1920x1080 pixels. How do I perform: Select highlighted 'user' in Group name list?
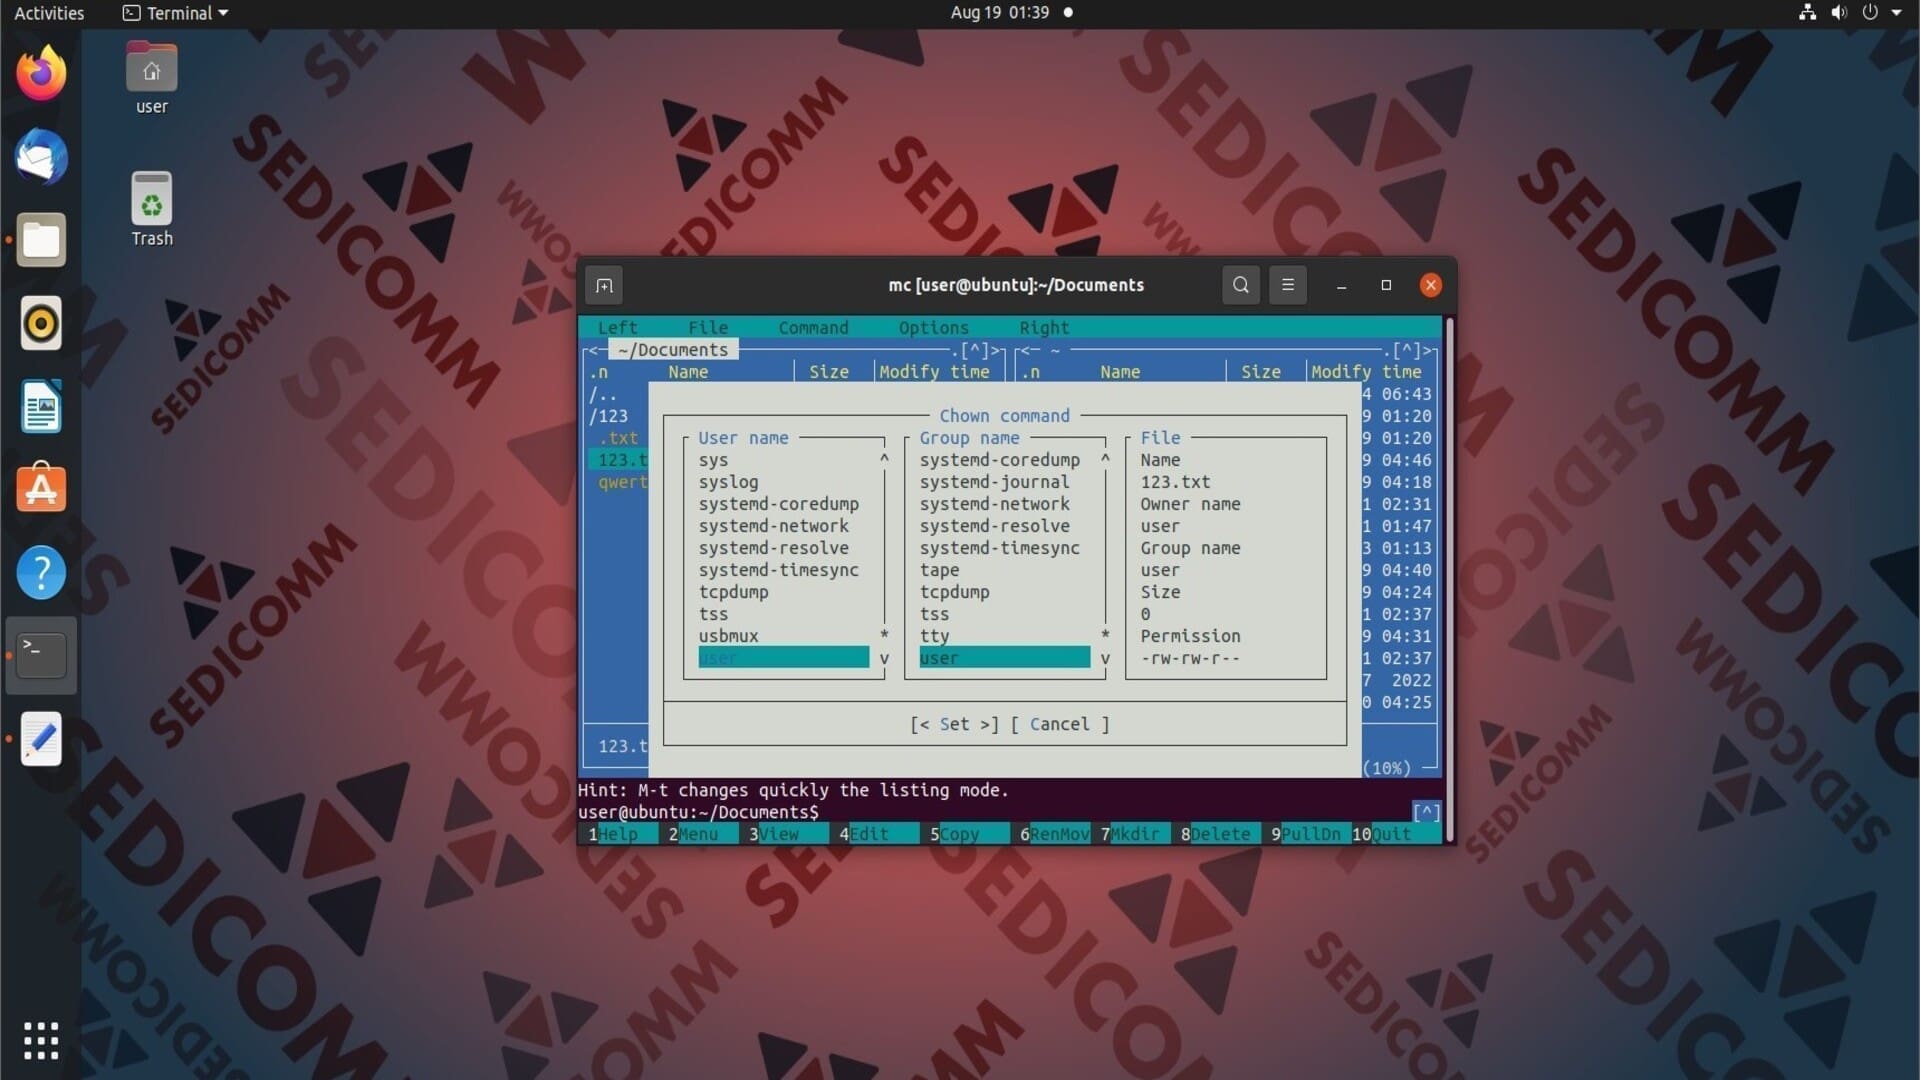click(1005, 658)
